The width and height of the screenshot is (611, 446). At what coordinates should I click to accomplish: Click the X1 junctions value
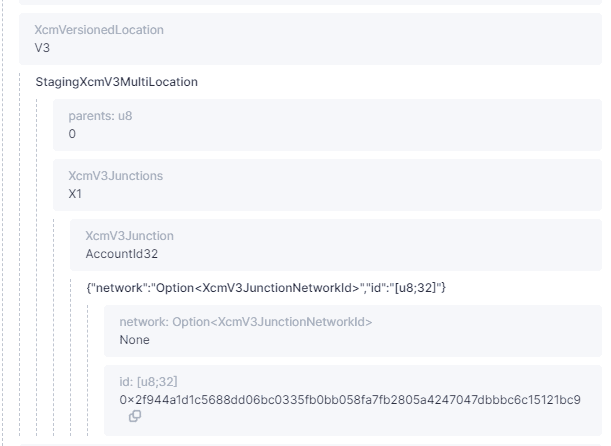pyautogui.click(x=75, y=194)
